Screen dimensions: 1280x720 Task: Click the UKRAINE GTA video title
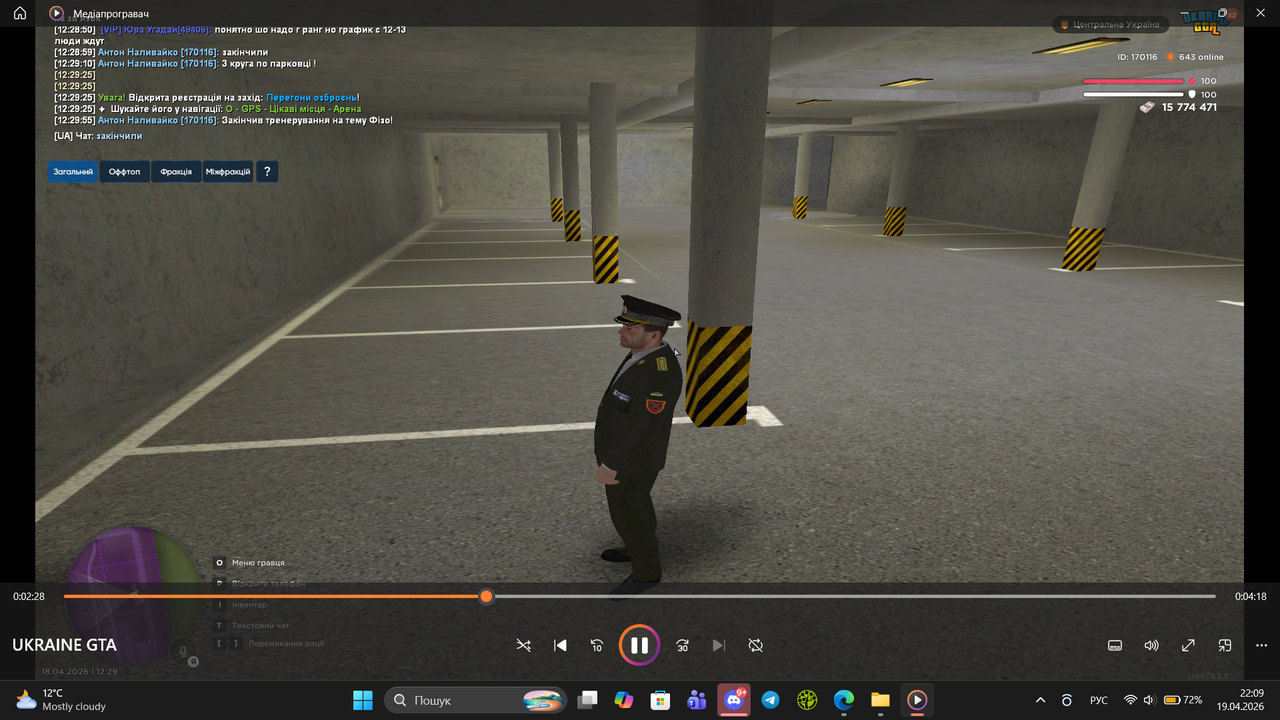(x=64, y=645)
